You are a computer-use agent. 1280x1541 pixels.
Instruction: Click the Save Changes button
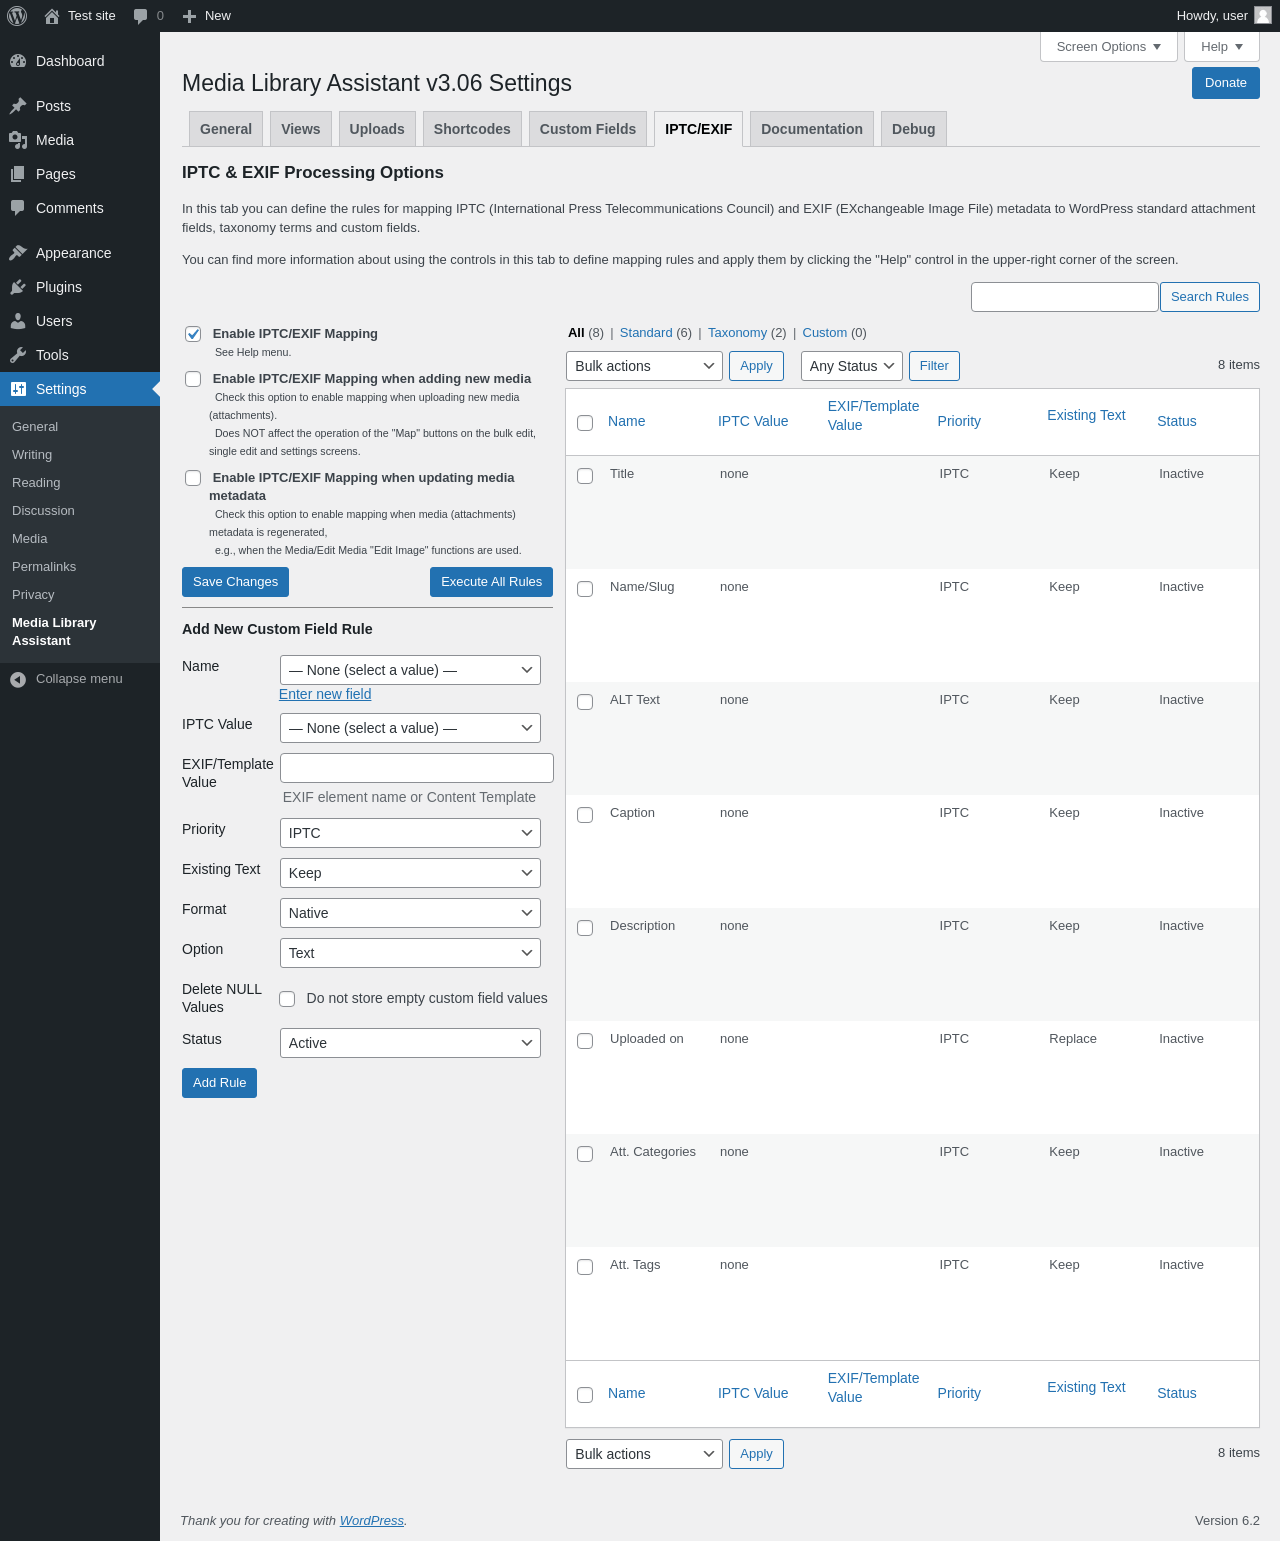point(235,582)
